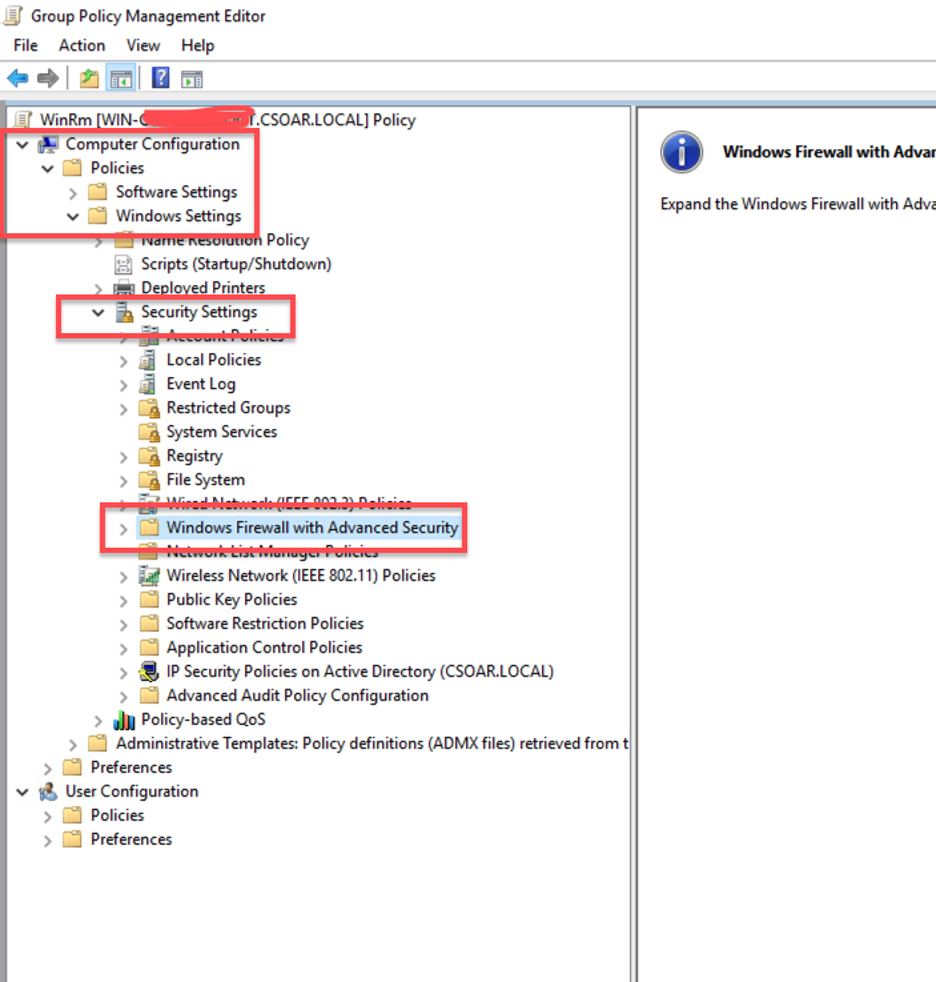Click the Back navigation arrow
Viewport: 936px width, 982px height.
click(x=17, y=78)
